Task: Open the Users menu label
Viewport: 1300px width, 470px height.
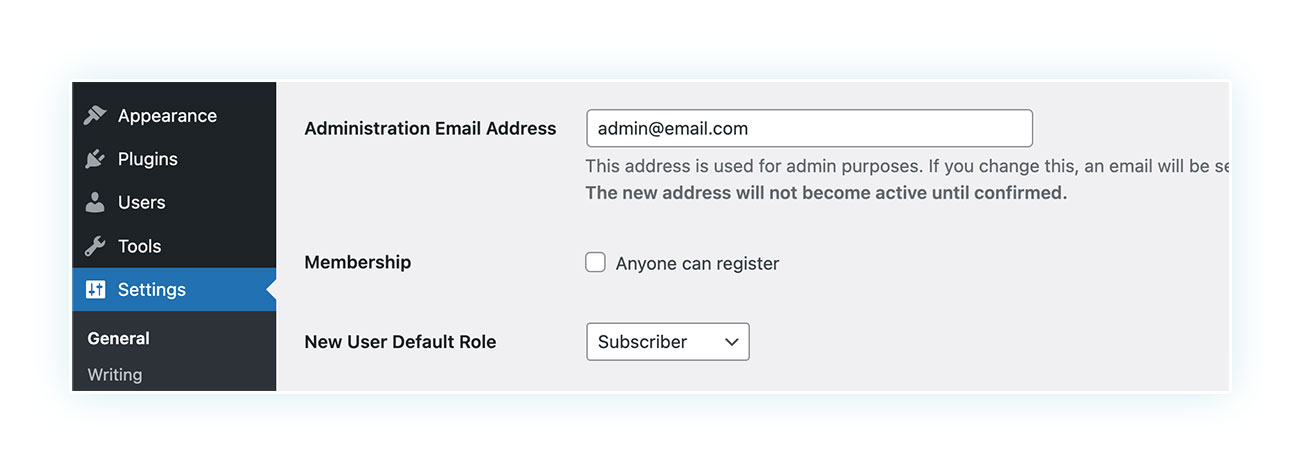Action: [x=142, y=202]
